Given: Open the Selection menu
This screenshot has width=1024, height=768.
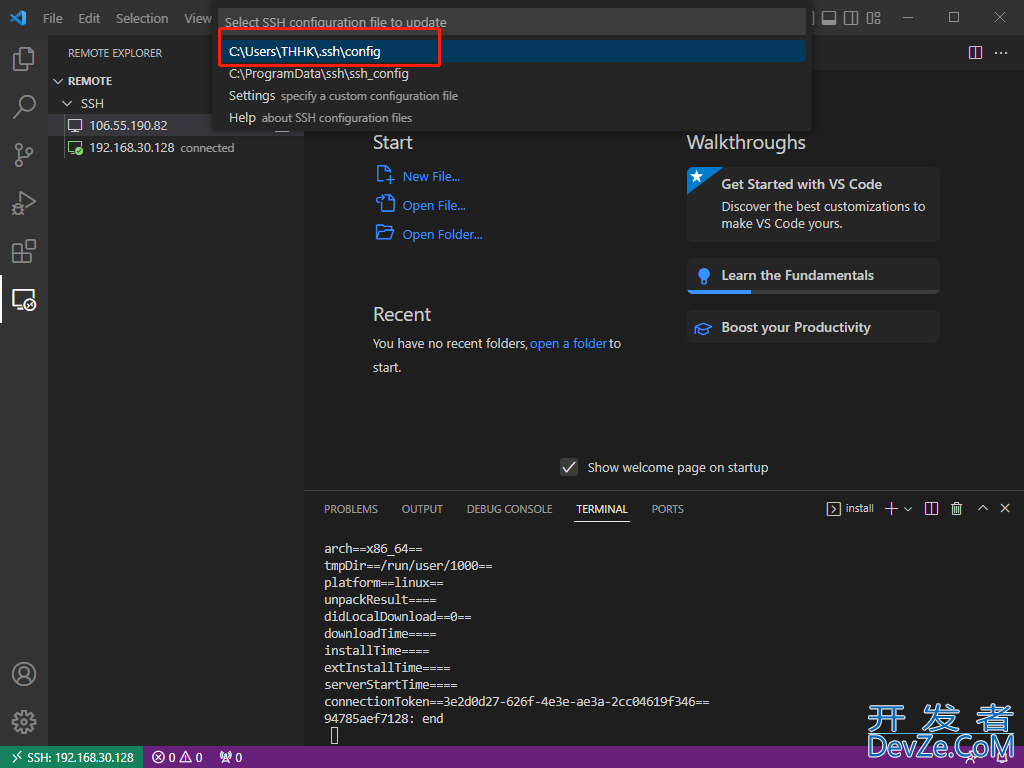Looking at the screenshot, I should (x=142, y=18).
